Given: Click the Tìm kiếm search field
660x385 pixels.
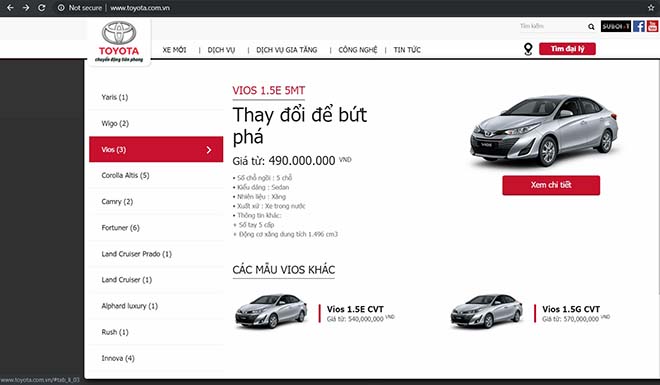Looking at the screenshot, I should click(552, 26).
